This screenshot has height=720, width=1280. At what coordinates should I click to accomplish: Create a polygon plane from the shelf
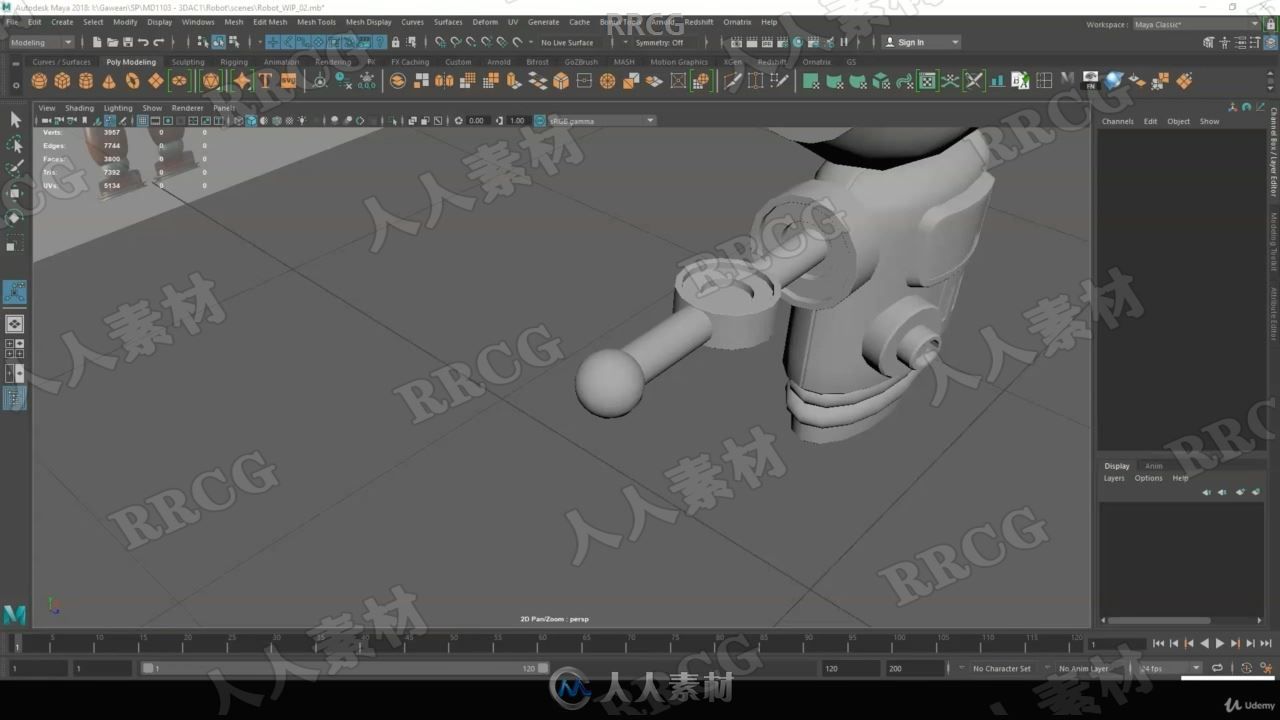click(155, 81)
